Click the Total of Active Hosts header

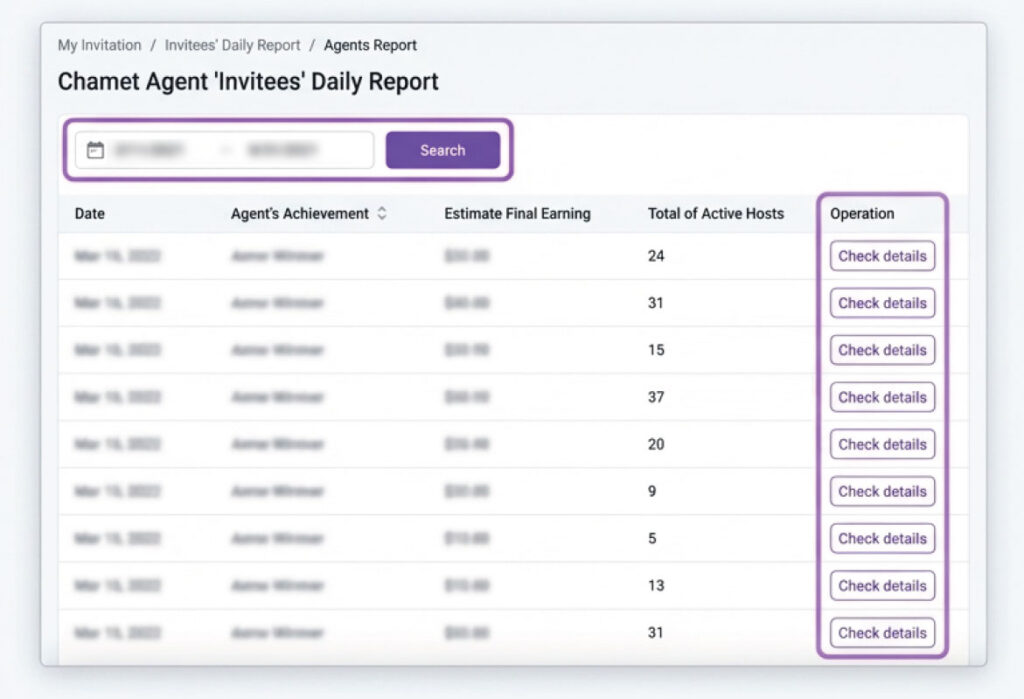coord(715,213)
